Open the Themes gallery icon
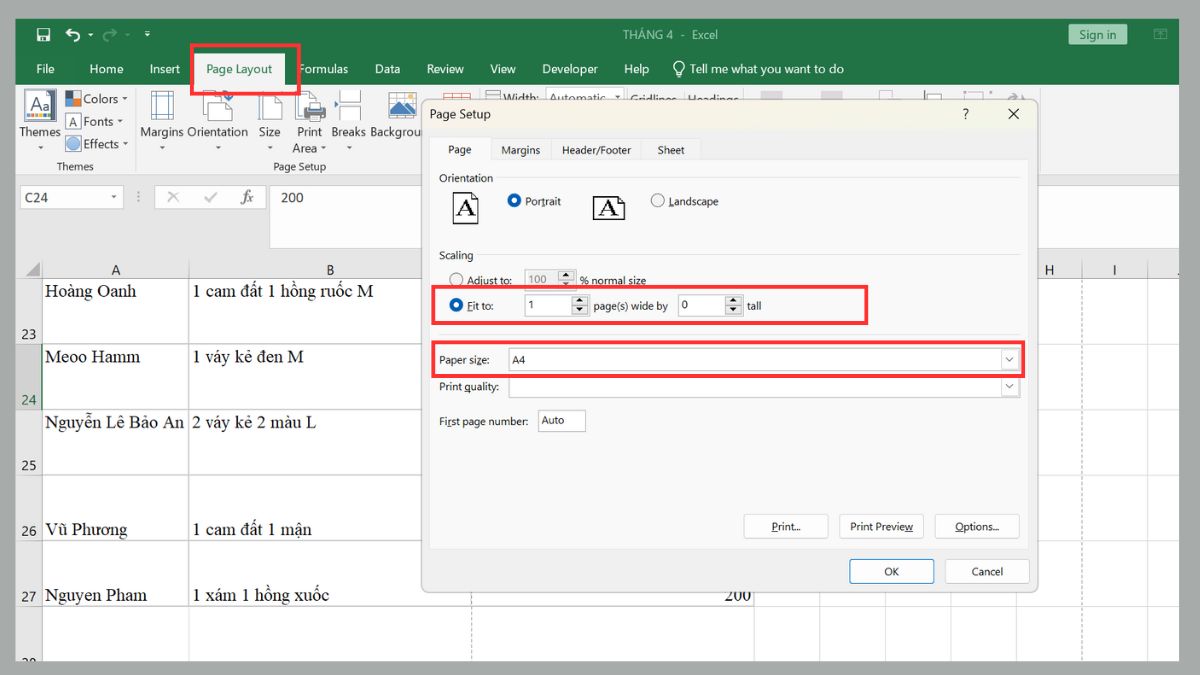The height and width of the screenshot is (675, 1200). pyautogui.click(x=40, y=106)
